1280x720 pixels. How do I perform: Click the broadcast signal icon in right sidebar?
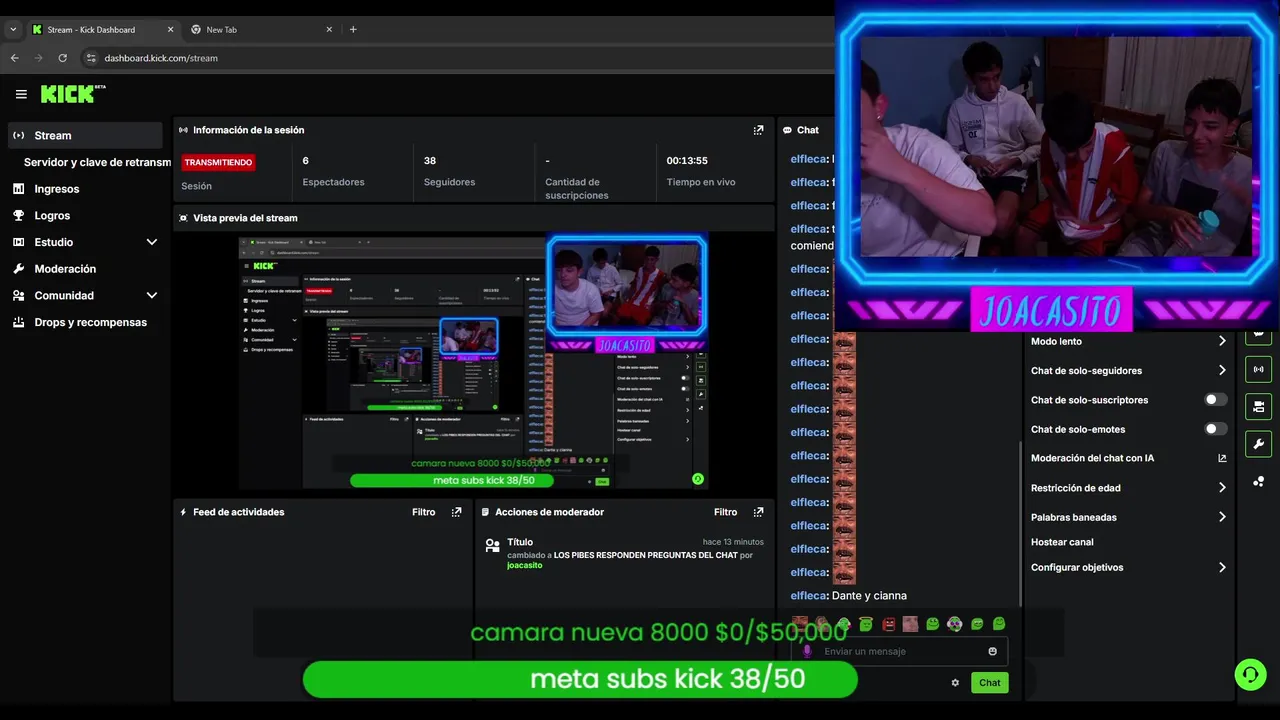[1258, 369]
